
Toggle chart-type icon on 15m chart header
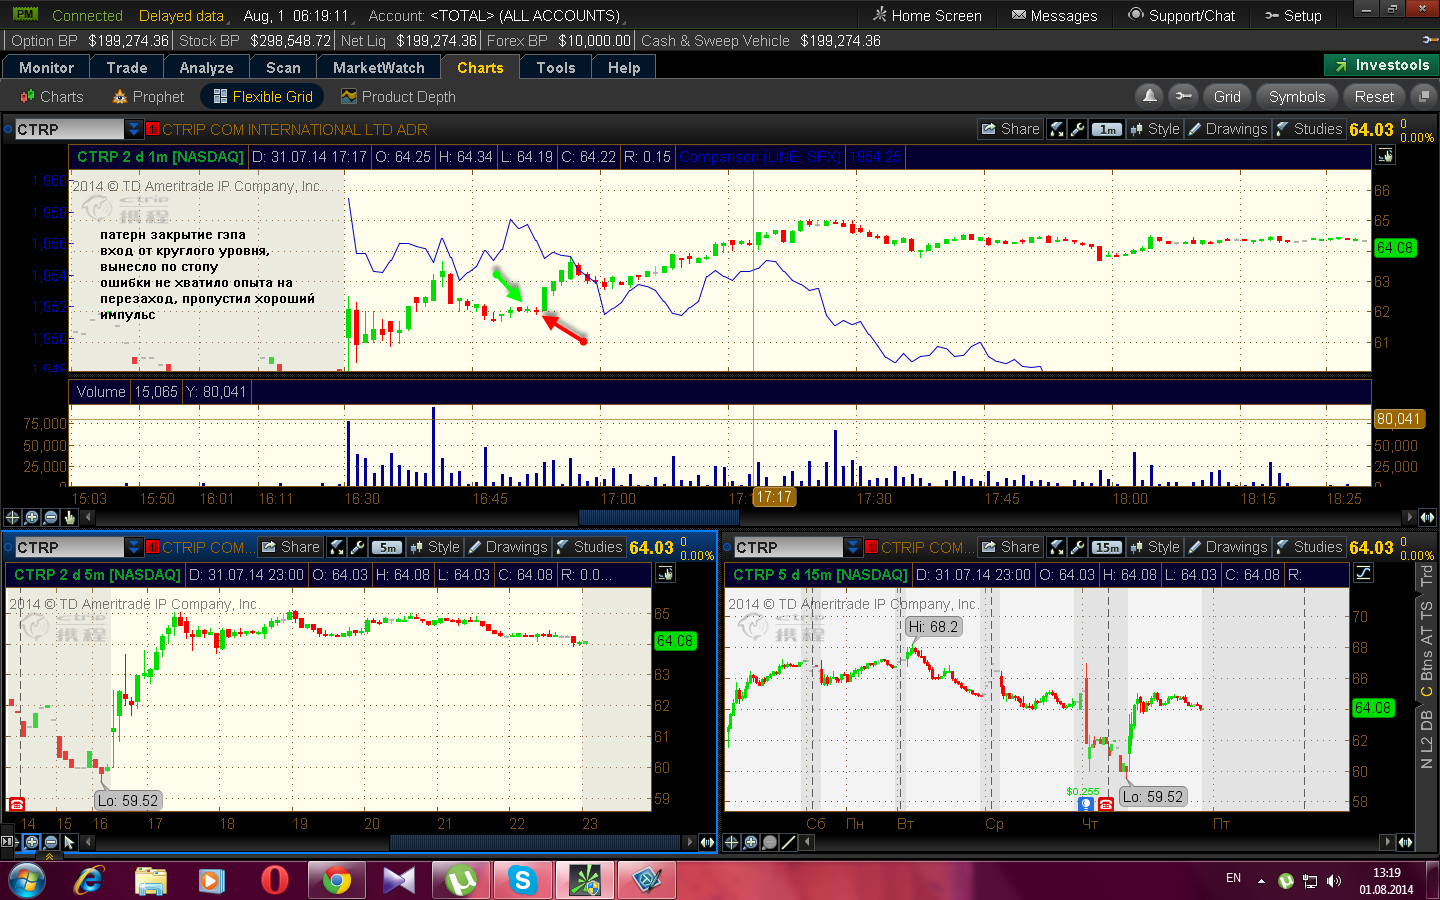point(1363,573)
